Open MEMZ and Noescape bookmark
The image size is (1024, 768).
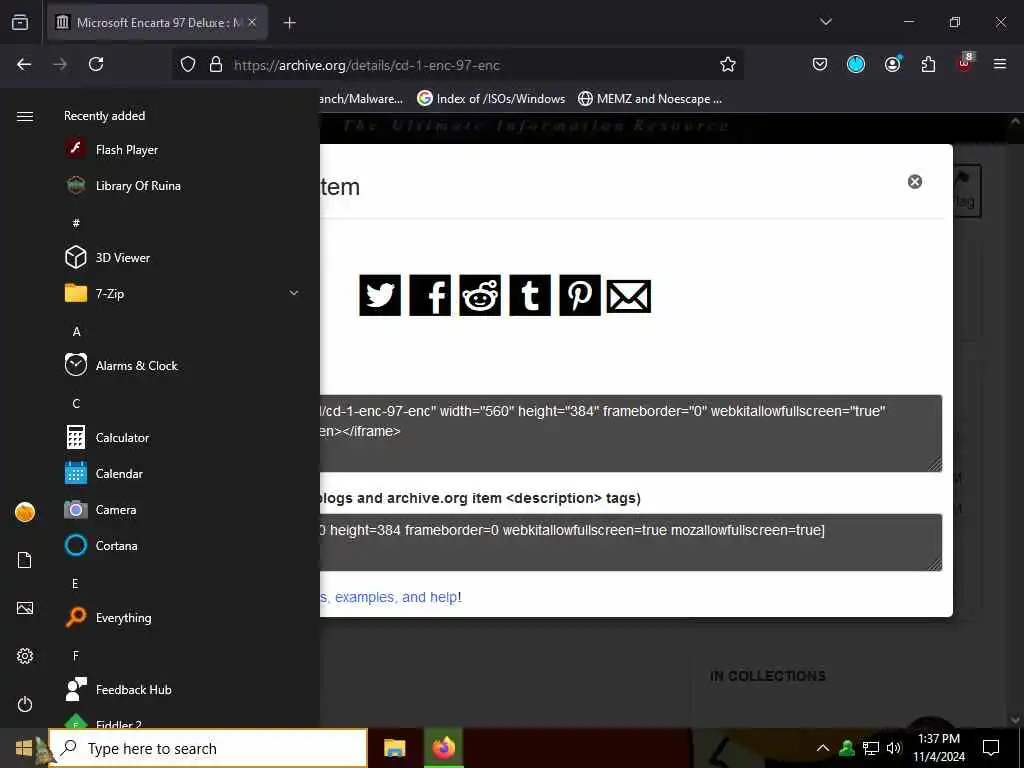(x=651, y=99)
